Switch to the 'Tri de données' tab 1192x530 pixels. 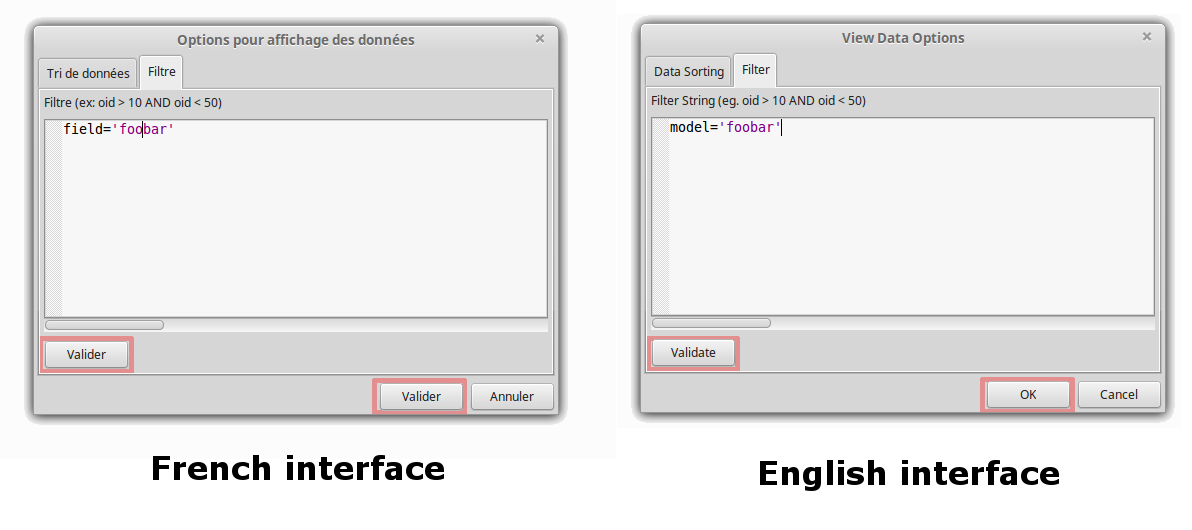point(88,73)
